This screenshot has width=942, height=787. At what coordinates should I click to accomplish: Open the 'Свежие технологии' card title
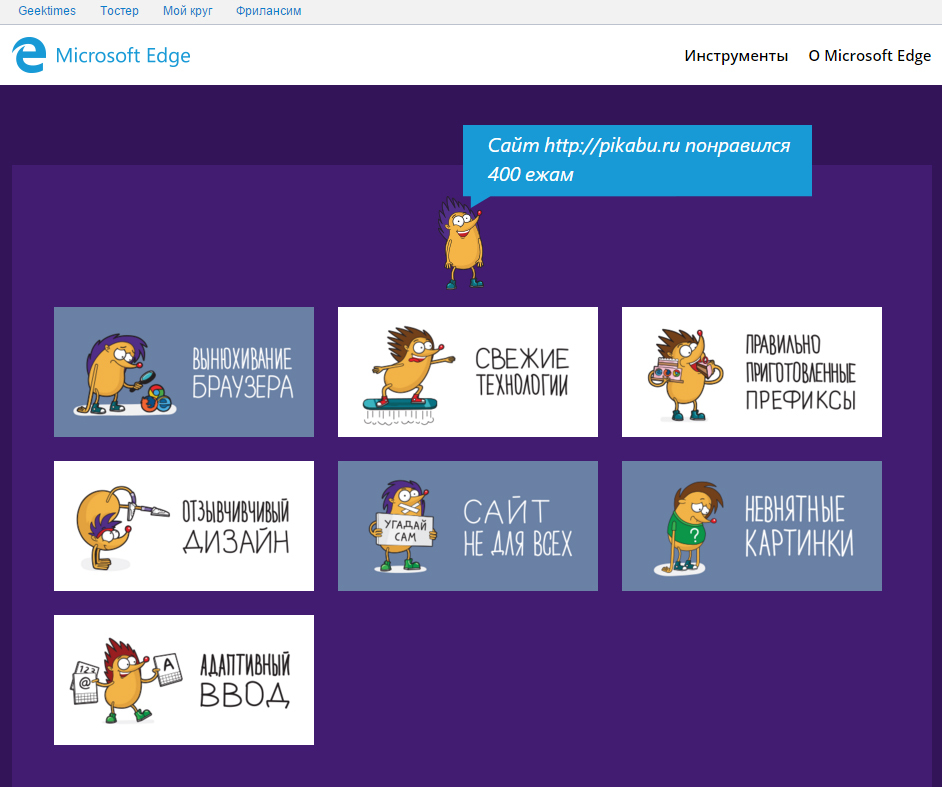click(x=521, y=372)
